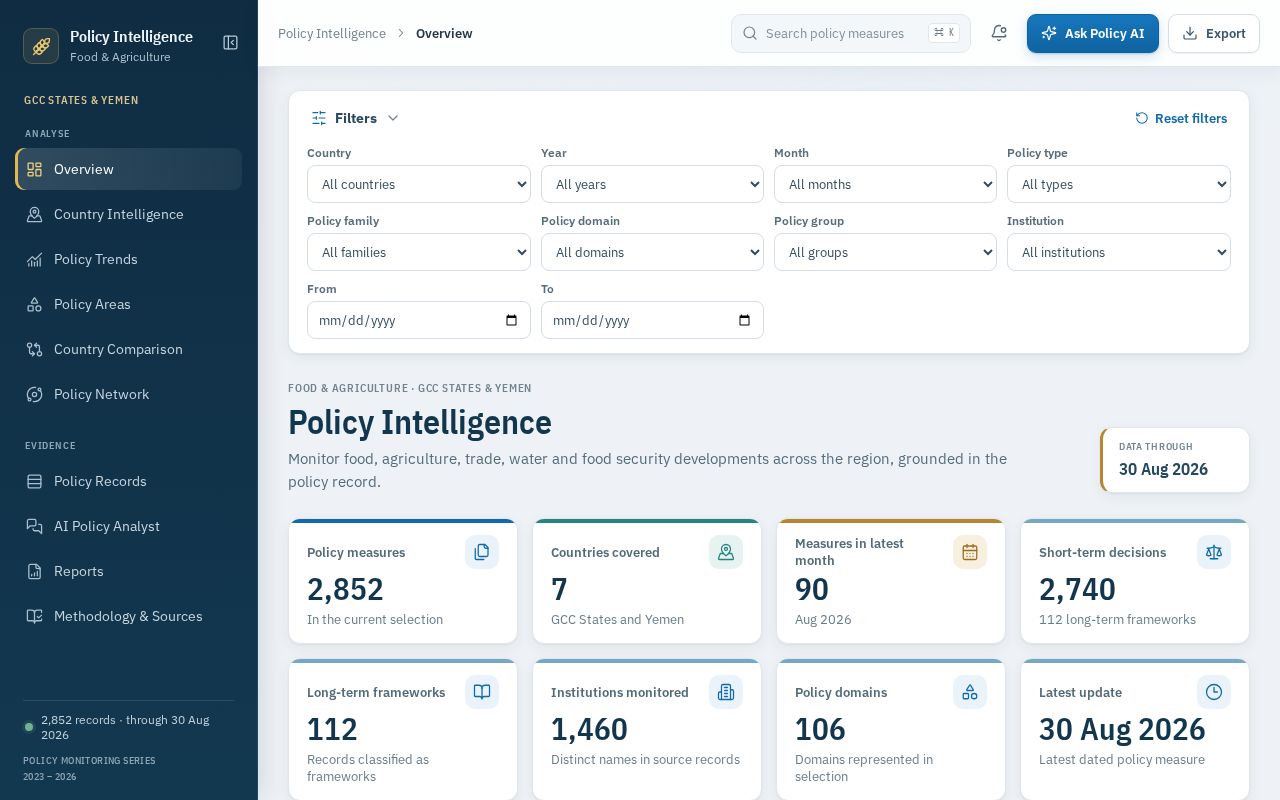Screen dimensions: 1280x800
Task: Click the scales icon on Short-term decisions
Action: [x=1214, y=552]
